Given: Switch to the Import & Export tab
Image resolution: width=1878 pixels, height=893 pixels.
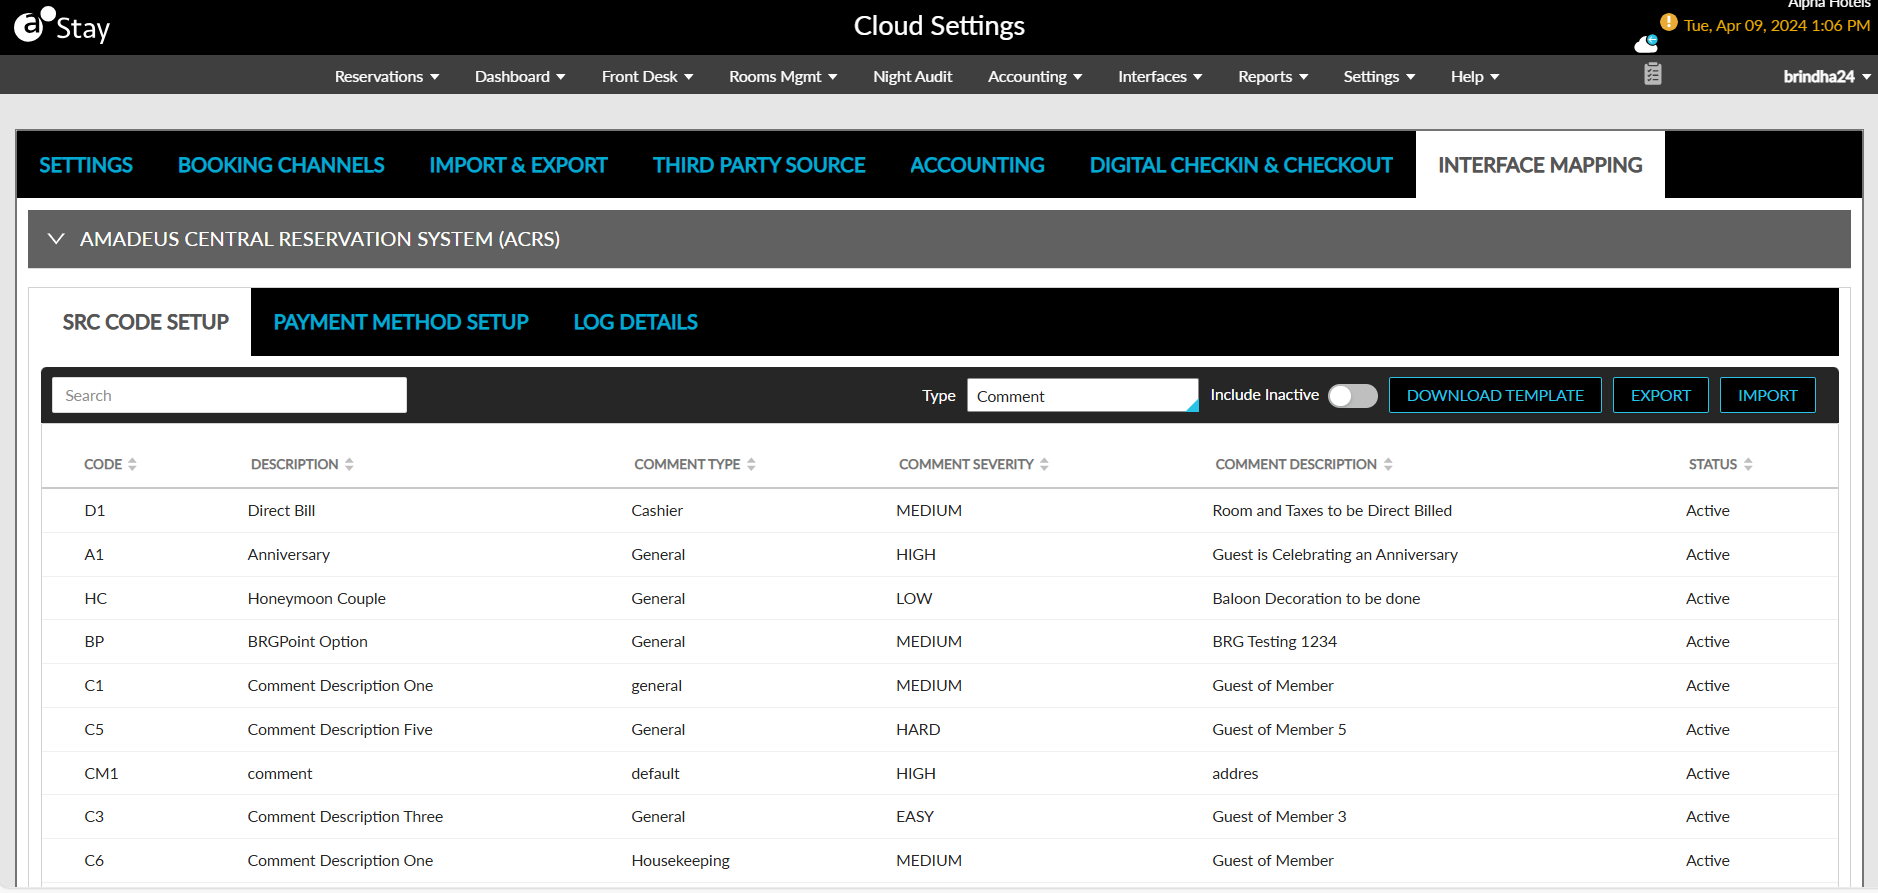Looking at the screenshot, I should tap(518, 165).
